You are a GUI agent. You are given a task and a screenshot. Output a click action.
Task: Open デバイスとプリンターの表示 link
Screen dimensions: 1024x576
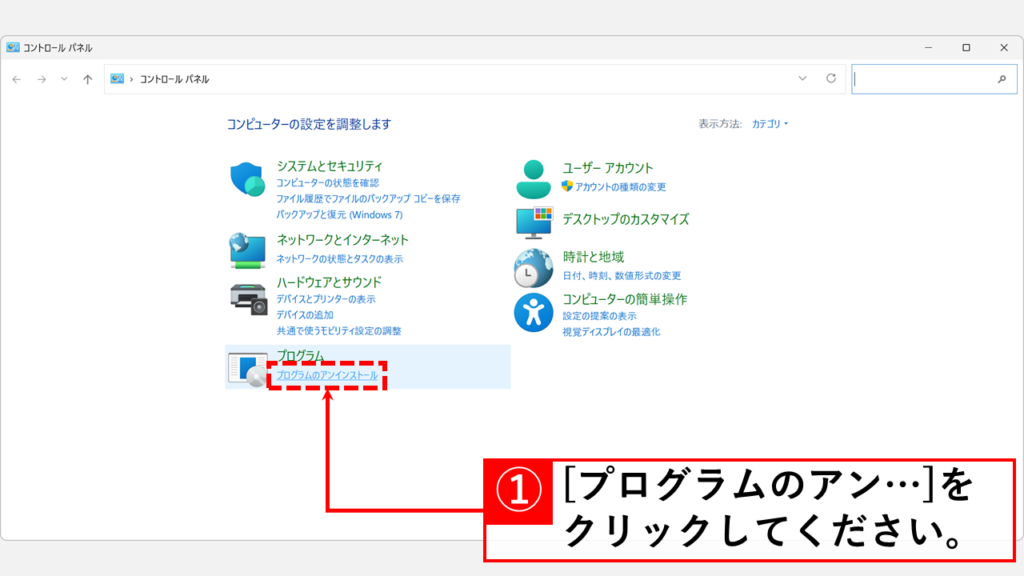[x=326, y=299]
